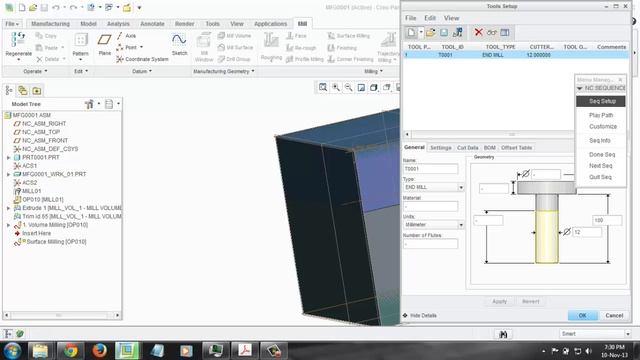This screenshot has width=640, height=360.
Task: Click the Save icon in quick access toolbar
Action: [x=44, y=7]
